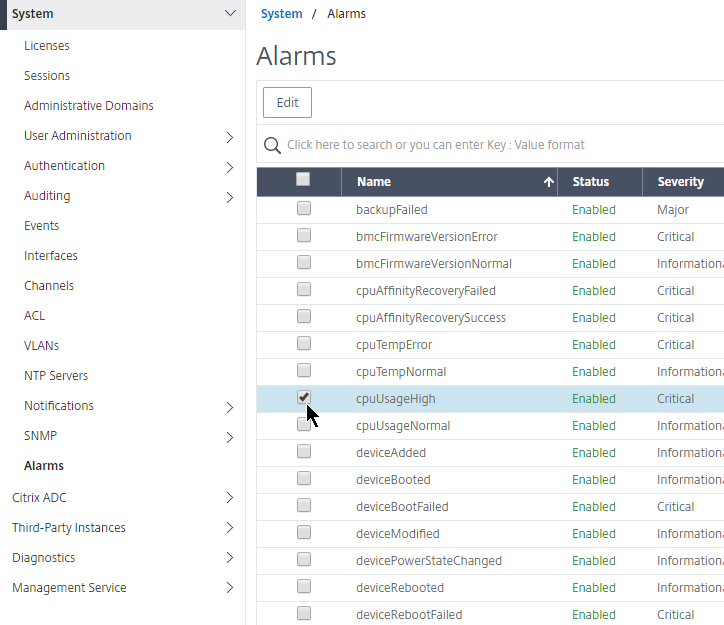Expand Diagnostics section arrow
724x625 pixels.
tap(230, 558)
